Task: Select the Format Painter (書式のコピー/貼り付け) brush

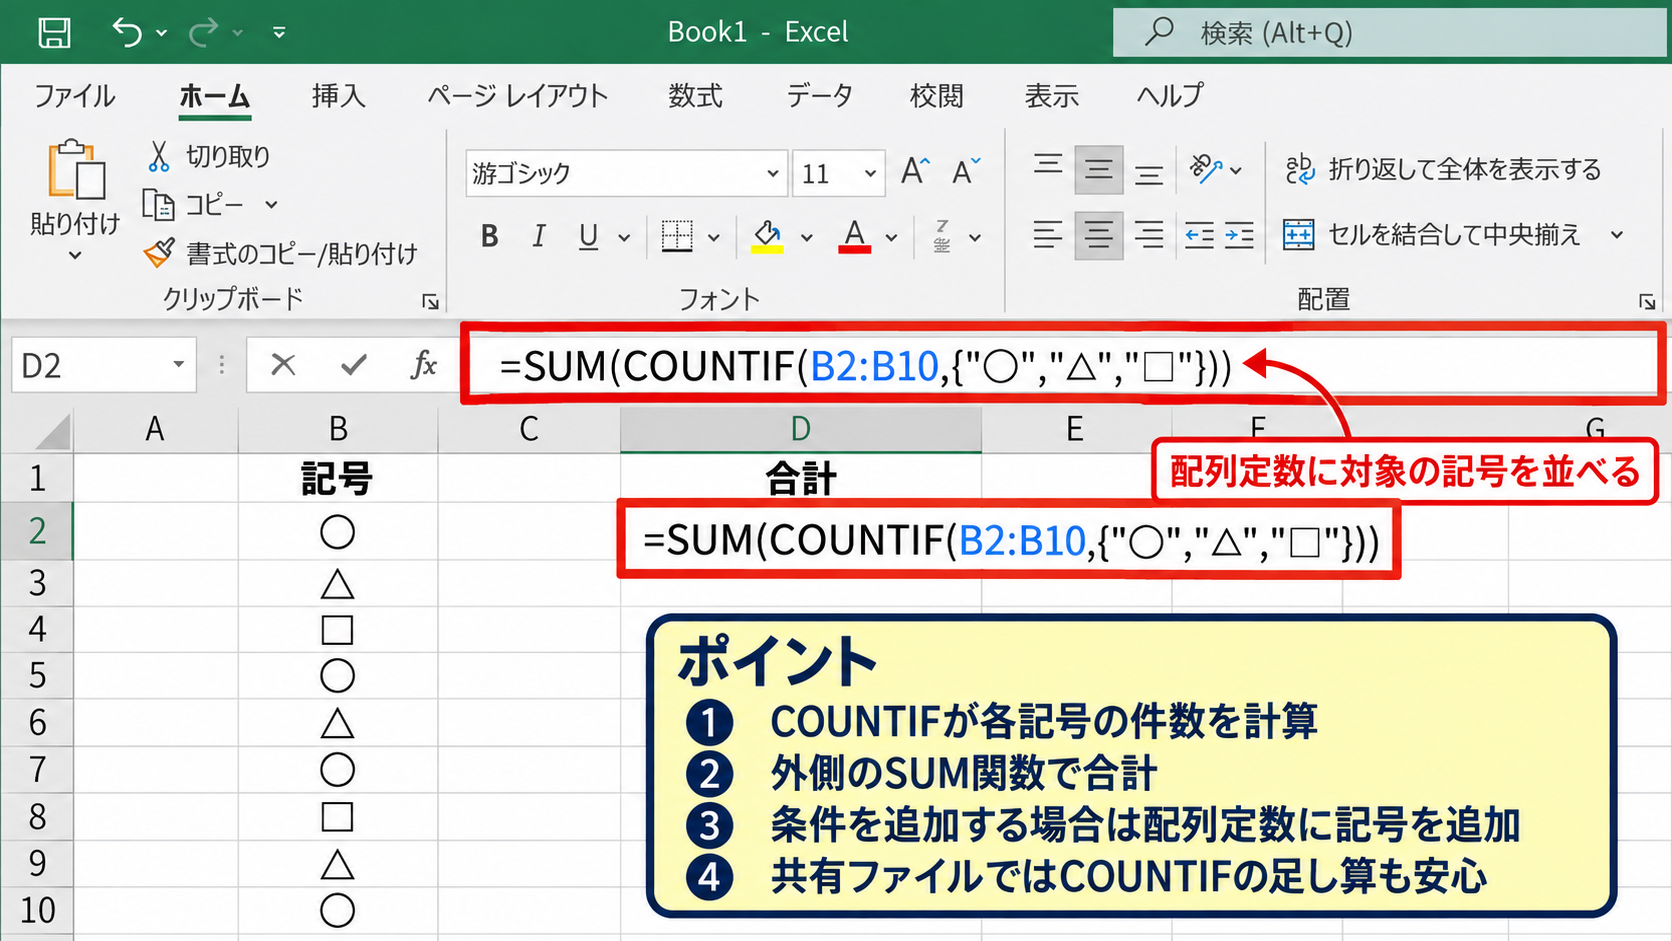Action: 159,253
